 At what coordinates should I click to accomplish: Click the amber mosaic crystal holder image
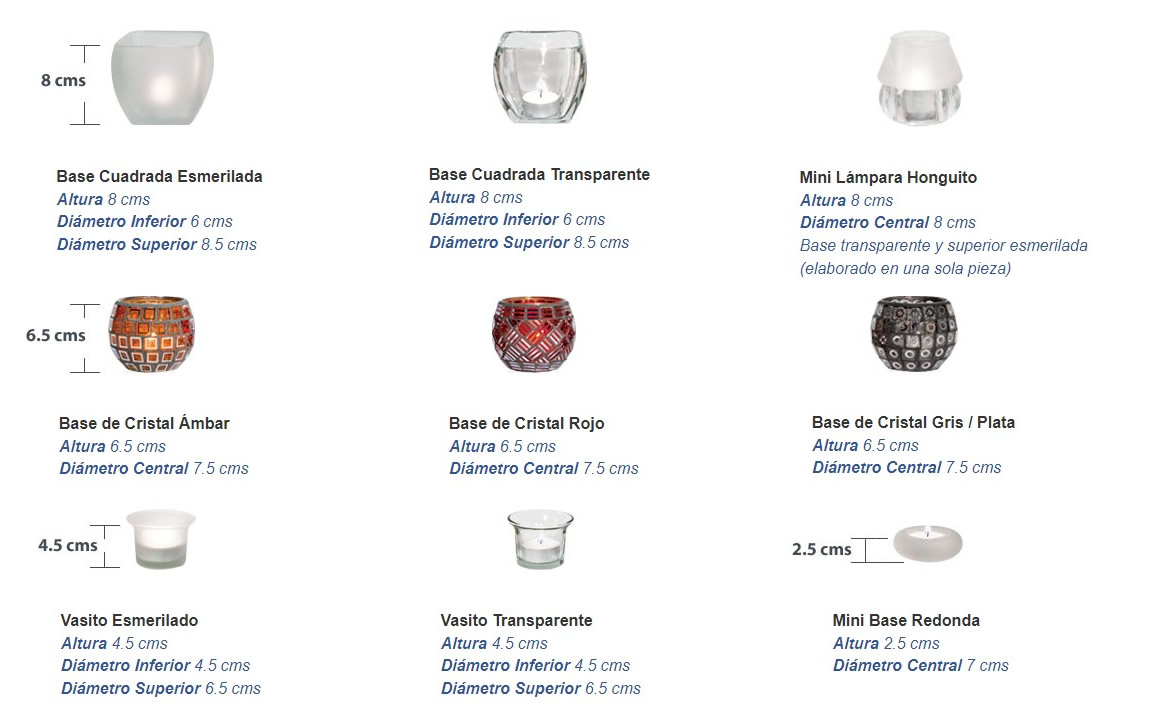coord(151,334)
